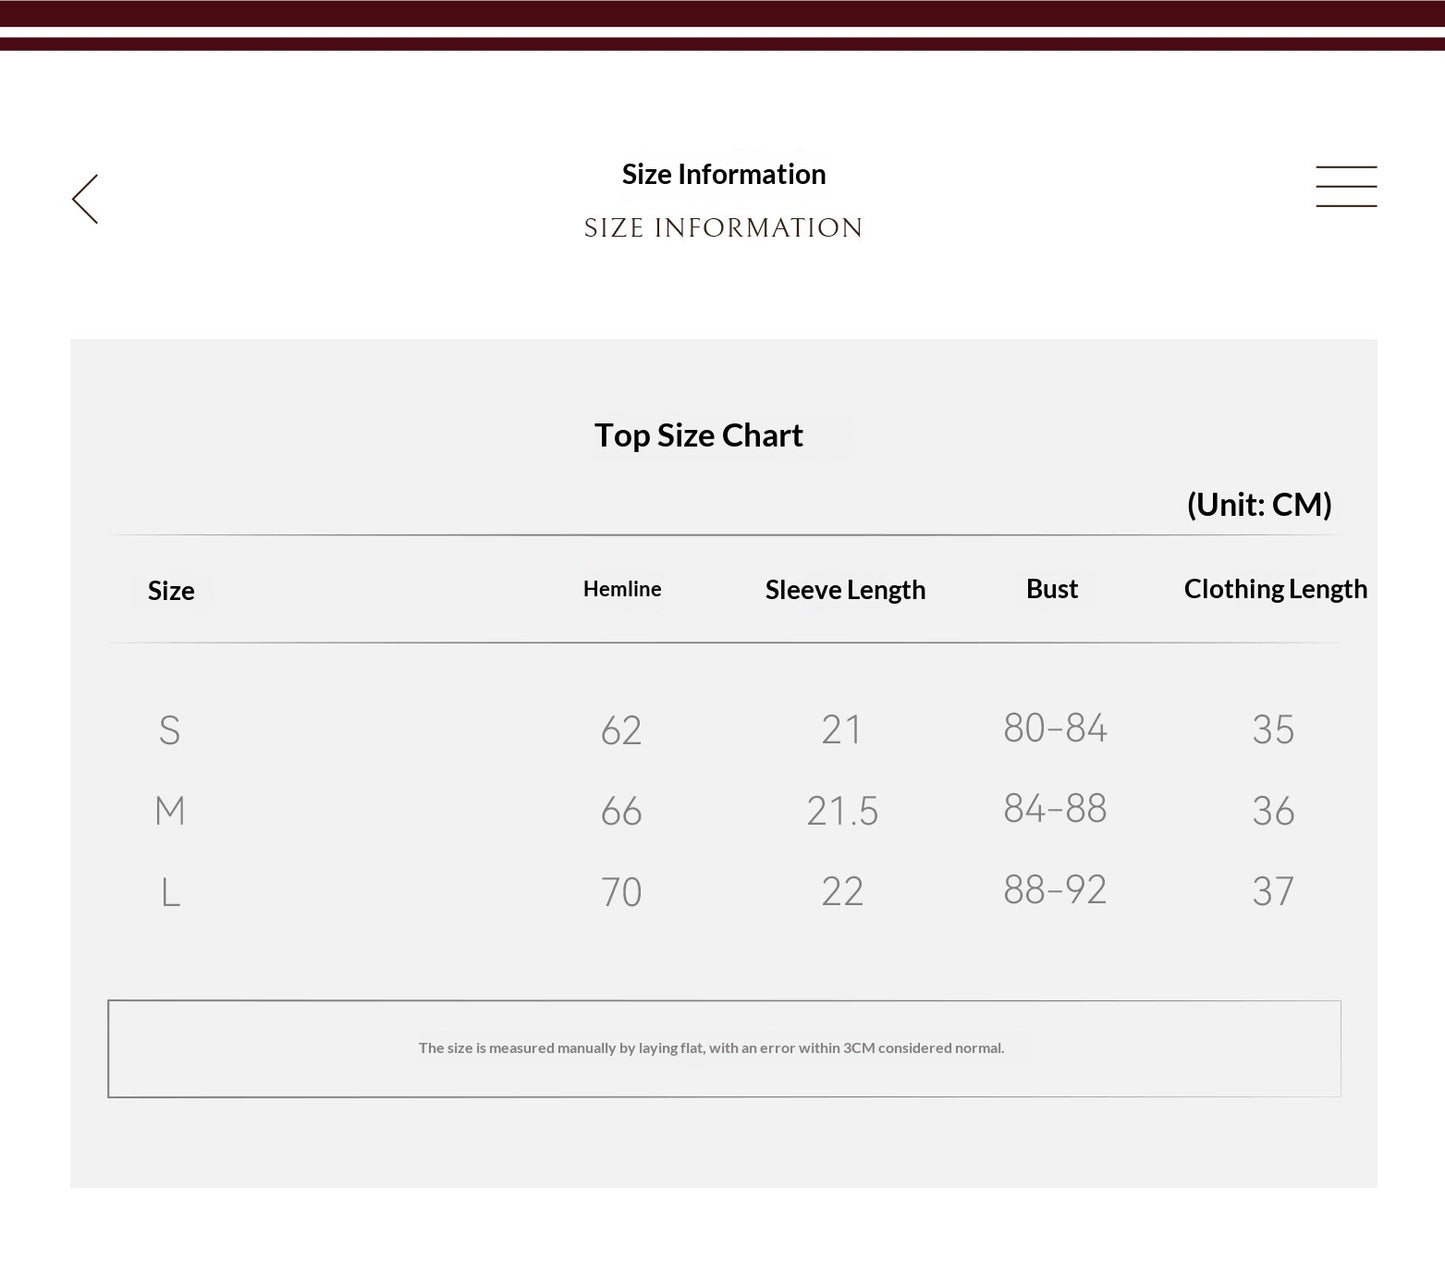Click the Size Information heading
This screenshot has height=1286, width=1445.
coord(724,174)
